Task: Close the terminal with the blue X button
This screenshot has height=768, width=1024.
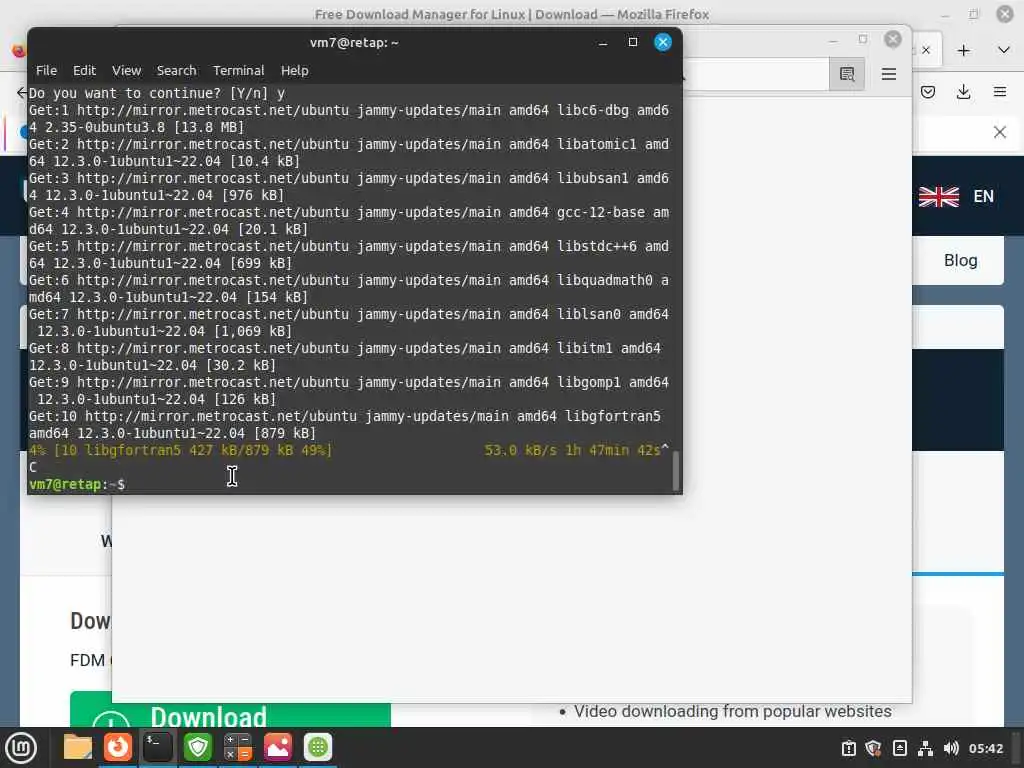Action: (662, 42)
